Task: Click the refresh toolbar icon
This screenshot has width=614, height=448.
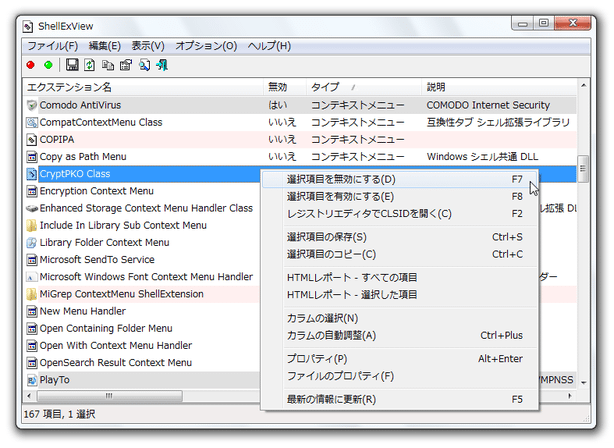Action: tap(90, 65)
